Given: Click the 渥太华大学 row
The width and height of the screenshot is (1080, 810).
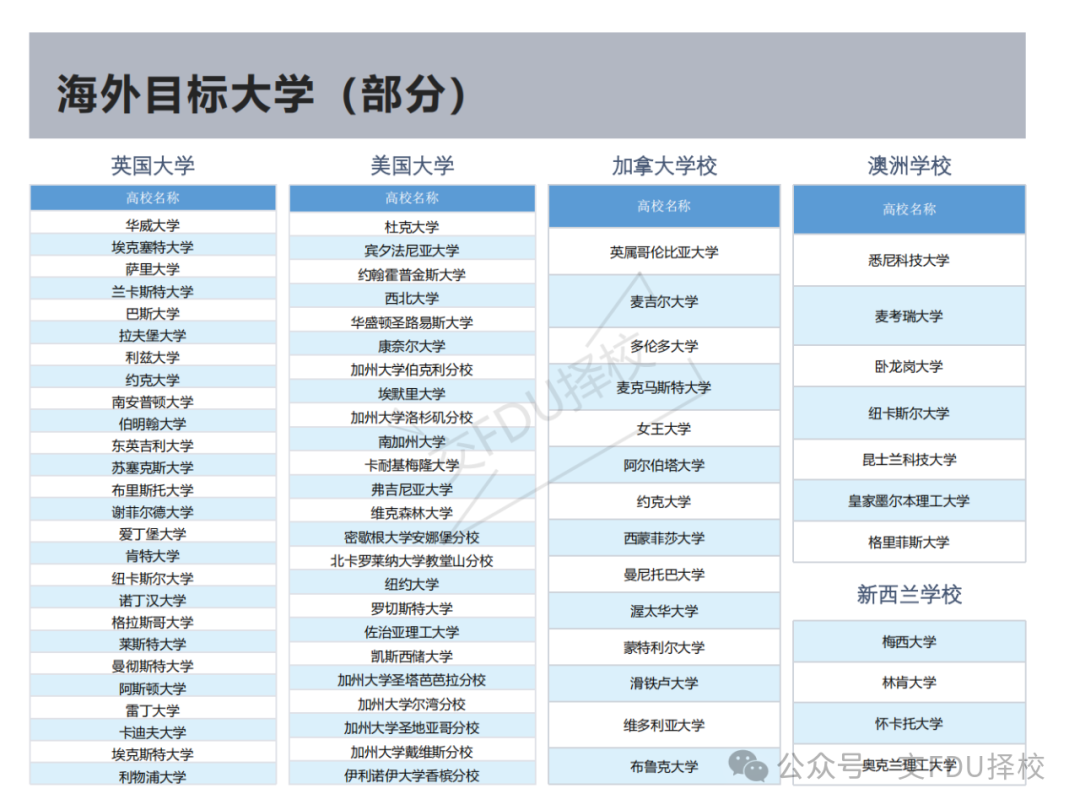Looking at the screenshot, I should [x=664, y=611].
